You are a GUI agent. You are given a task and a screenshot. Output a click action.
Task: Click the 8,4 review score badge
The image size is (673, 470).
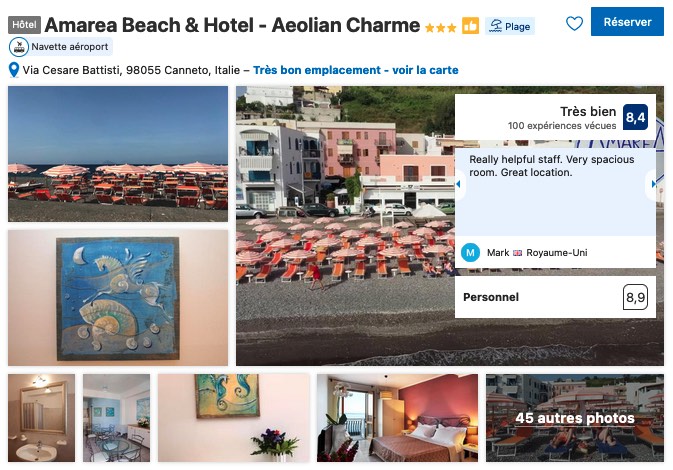[x=635, y=117]
